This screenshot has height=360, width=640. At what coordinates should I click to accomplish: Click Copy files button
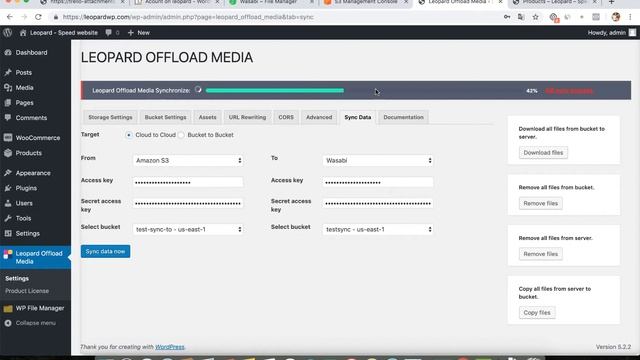click(x=537, y=313)
